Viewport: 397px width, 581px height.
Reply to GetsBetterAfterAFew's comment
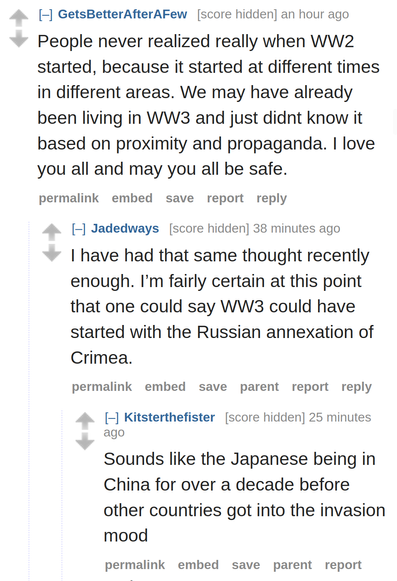[x=271, y=198]
